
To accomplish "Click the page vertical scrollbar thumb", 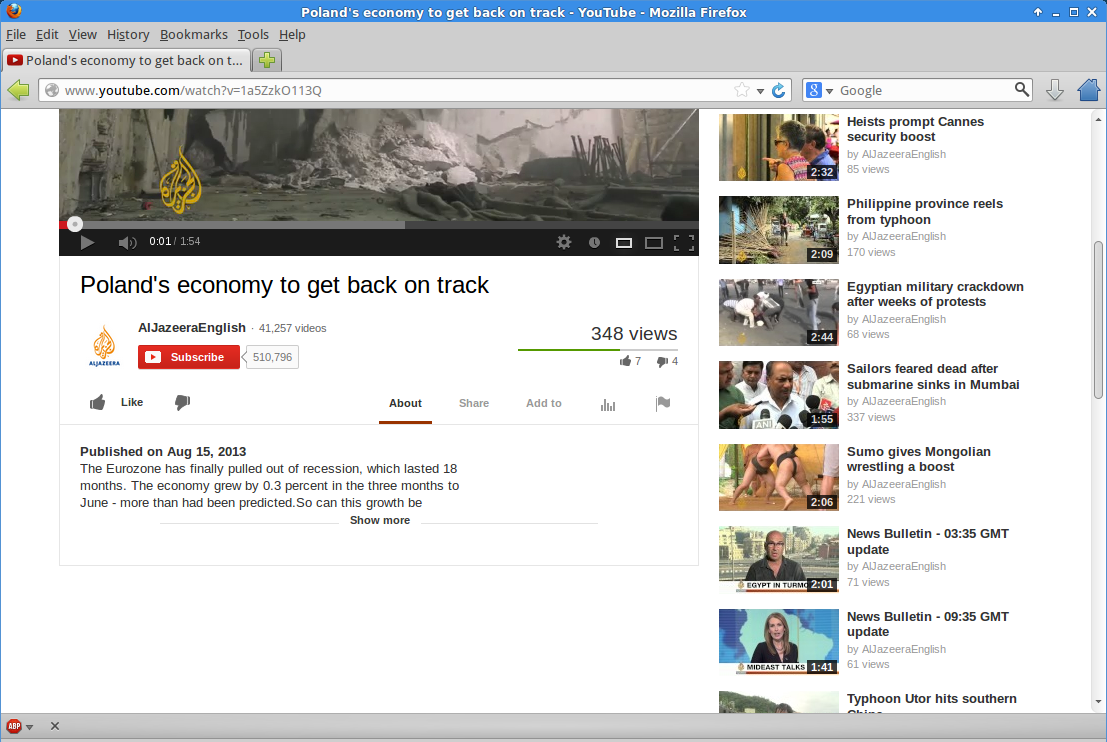I will (1098, 320).
